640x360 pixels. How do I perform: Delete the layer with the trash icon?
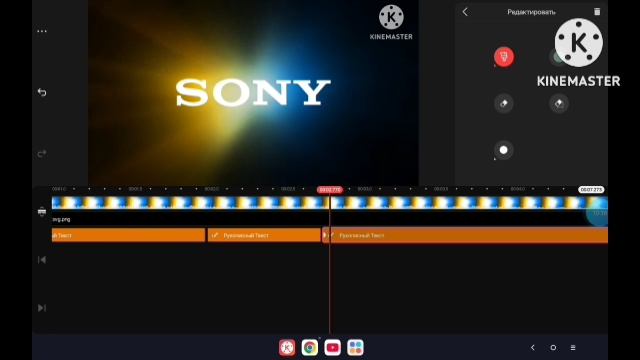click(597, 12)
